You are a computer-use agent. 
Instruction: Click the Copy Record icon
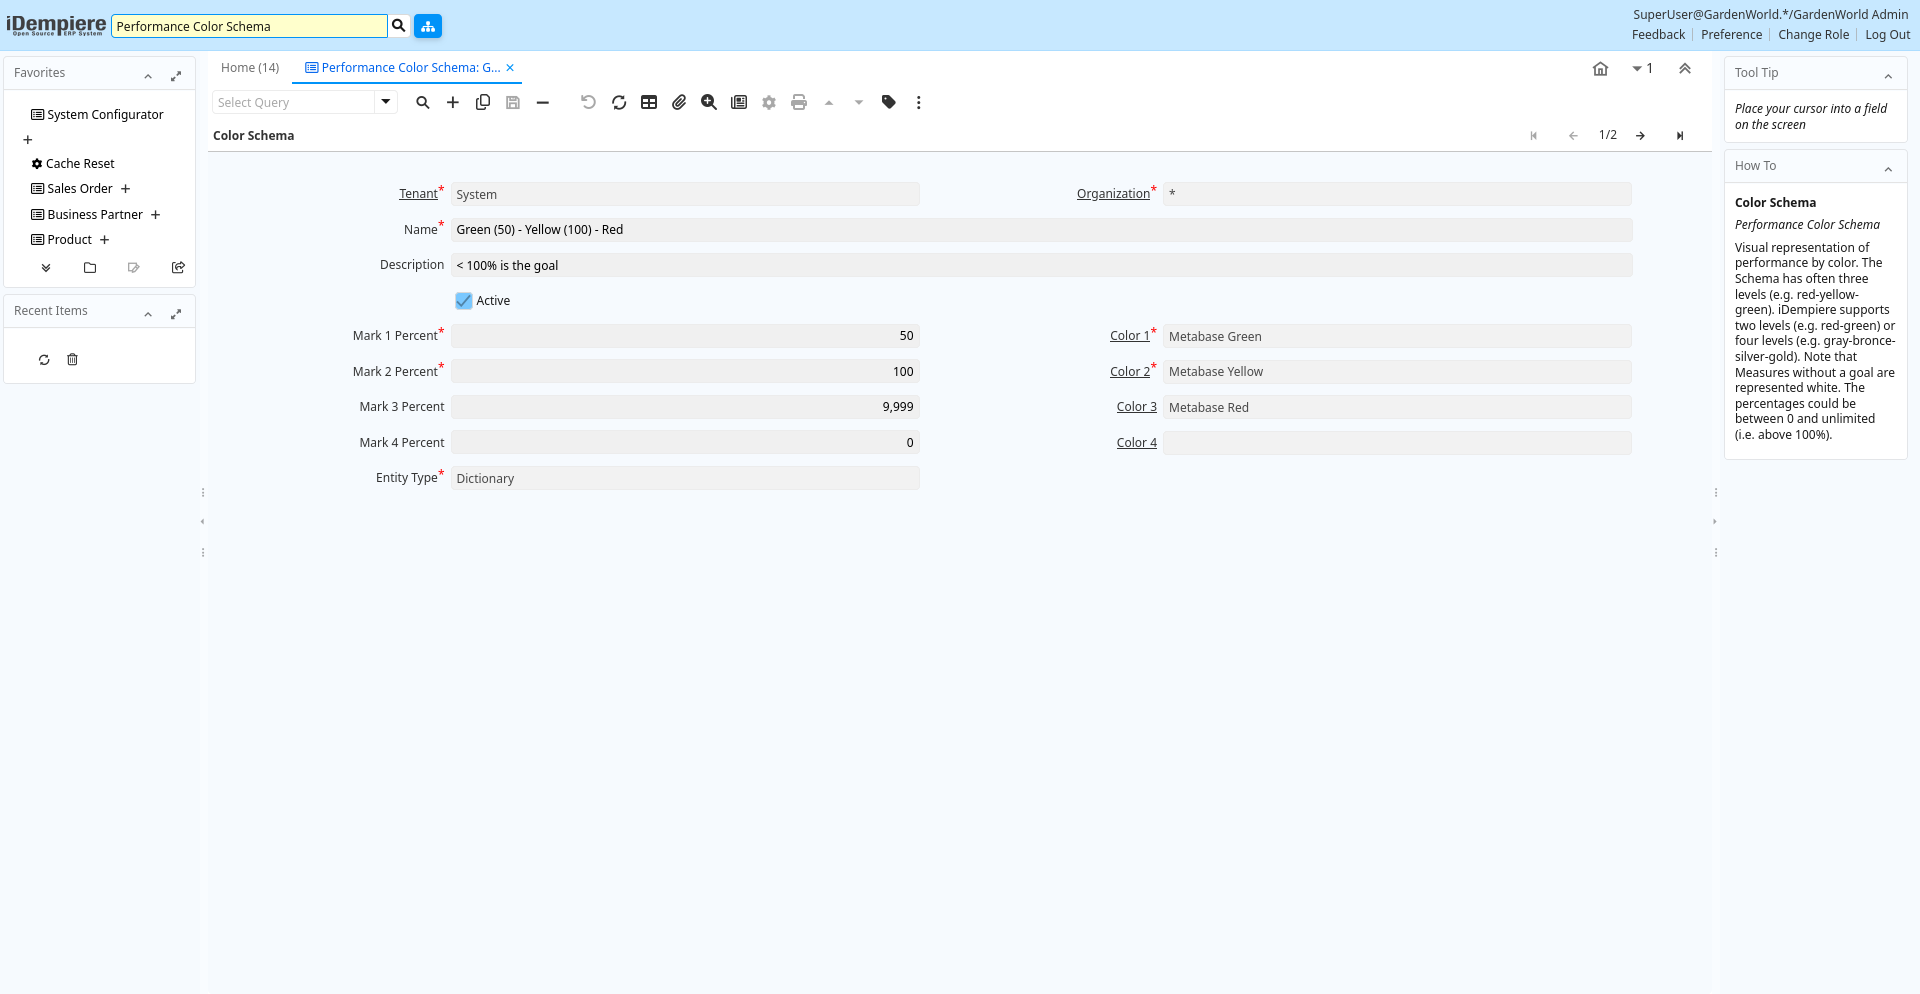pyautogui.click(x=483, y=102)
